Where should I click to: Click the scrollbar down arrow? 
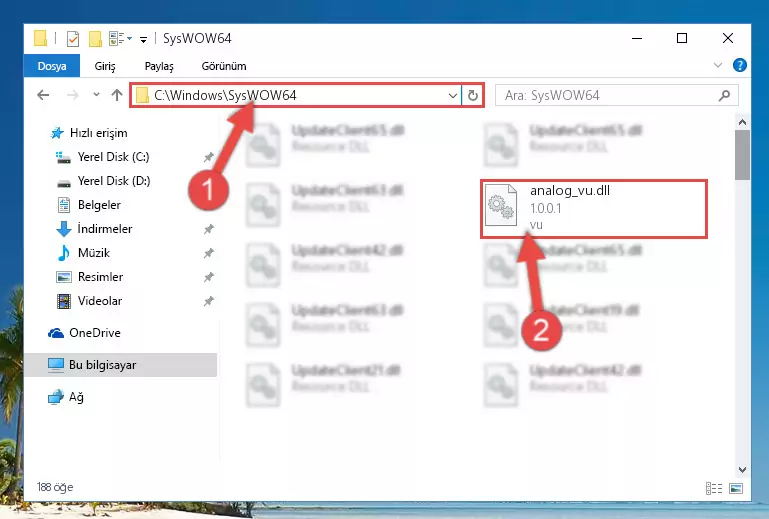743,470
